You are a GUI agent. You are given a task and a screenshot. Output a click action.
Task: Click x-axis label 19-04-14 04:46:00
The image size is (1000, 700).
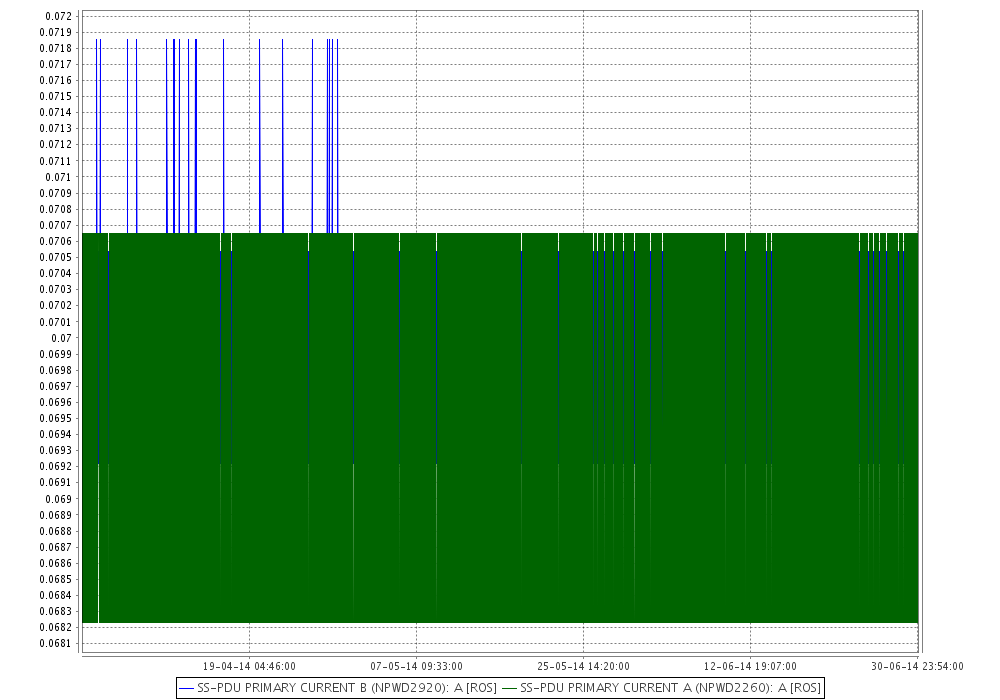(x=249, y=666)
